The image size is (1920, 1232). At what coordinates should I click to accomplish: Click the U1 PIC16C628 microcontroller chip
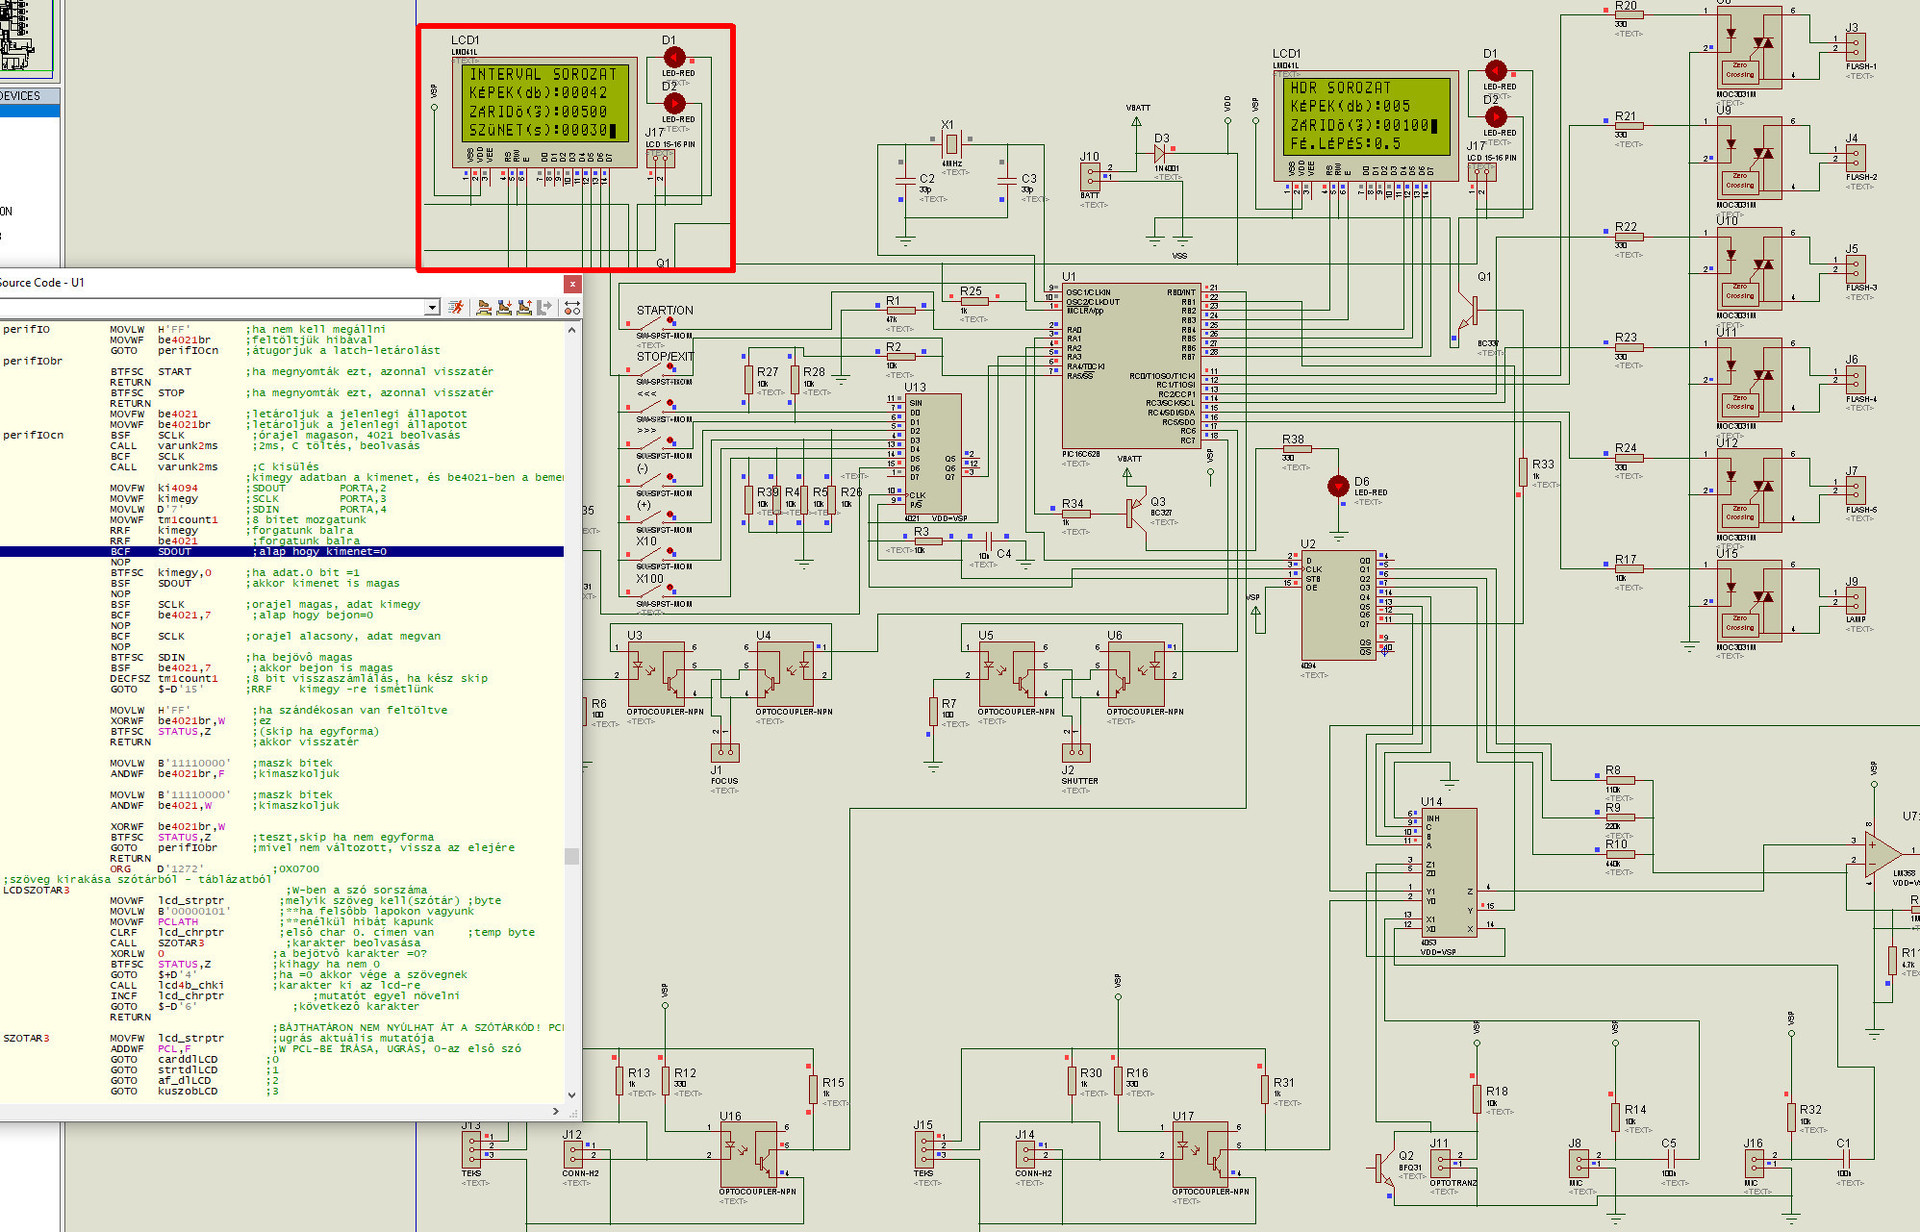[1130, 365]
